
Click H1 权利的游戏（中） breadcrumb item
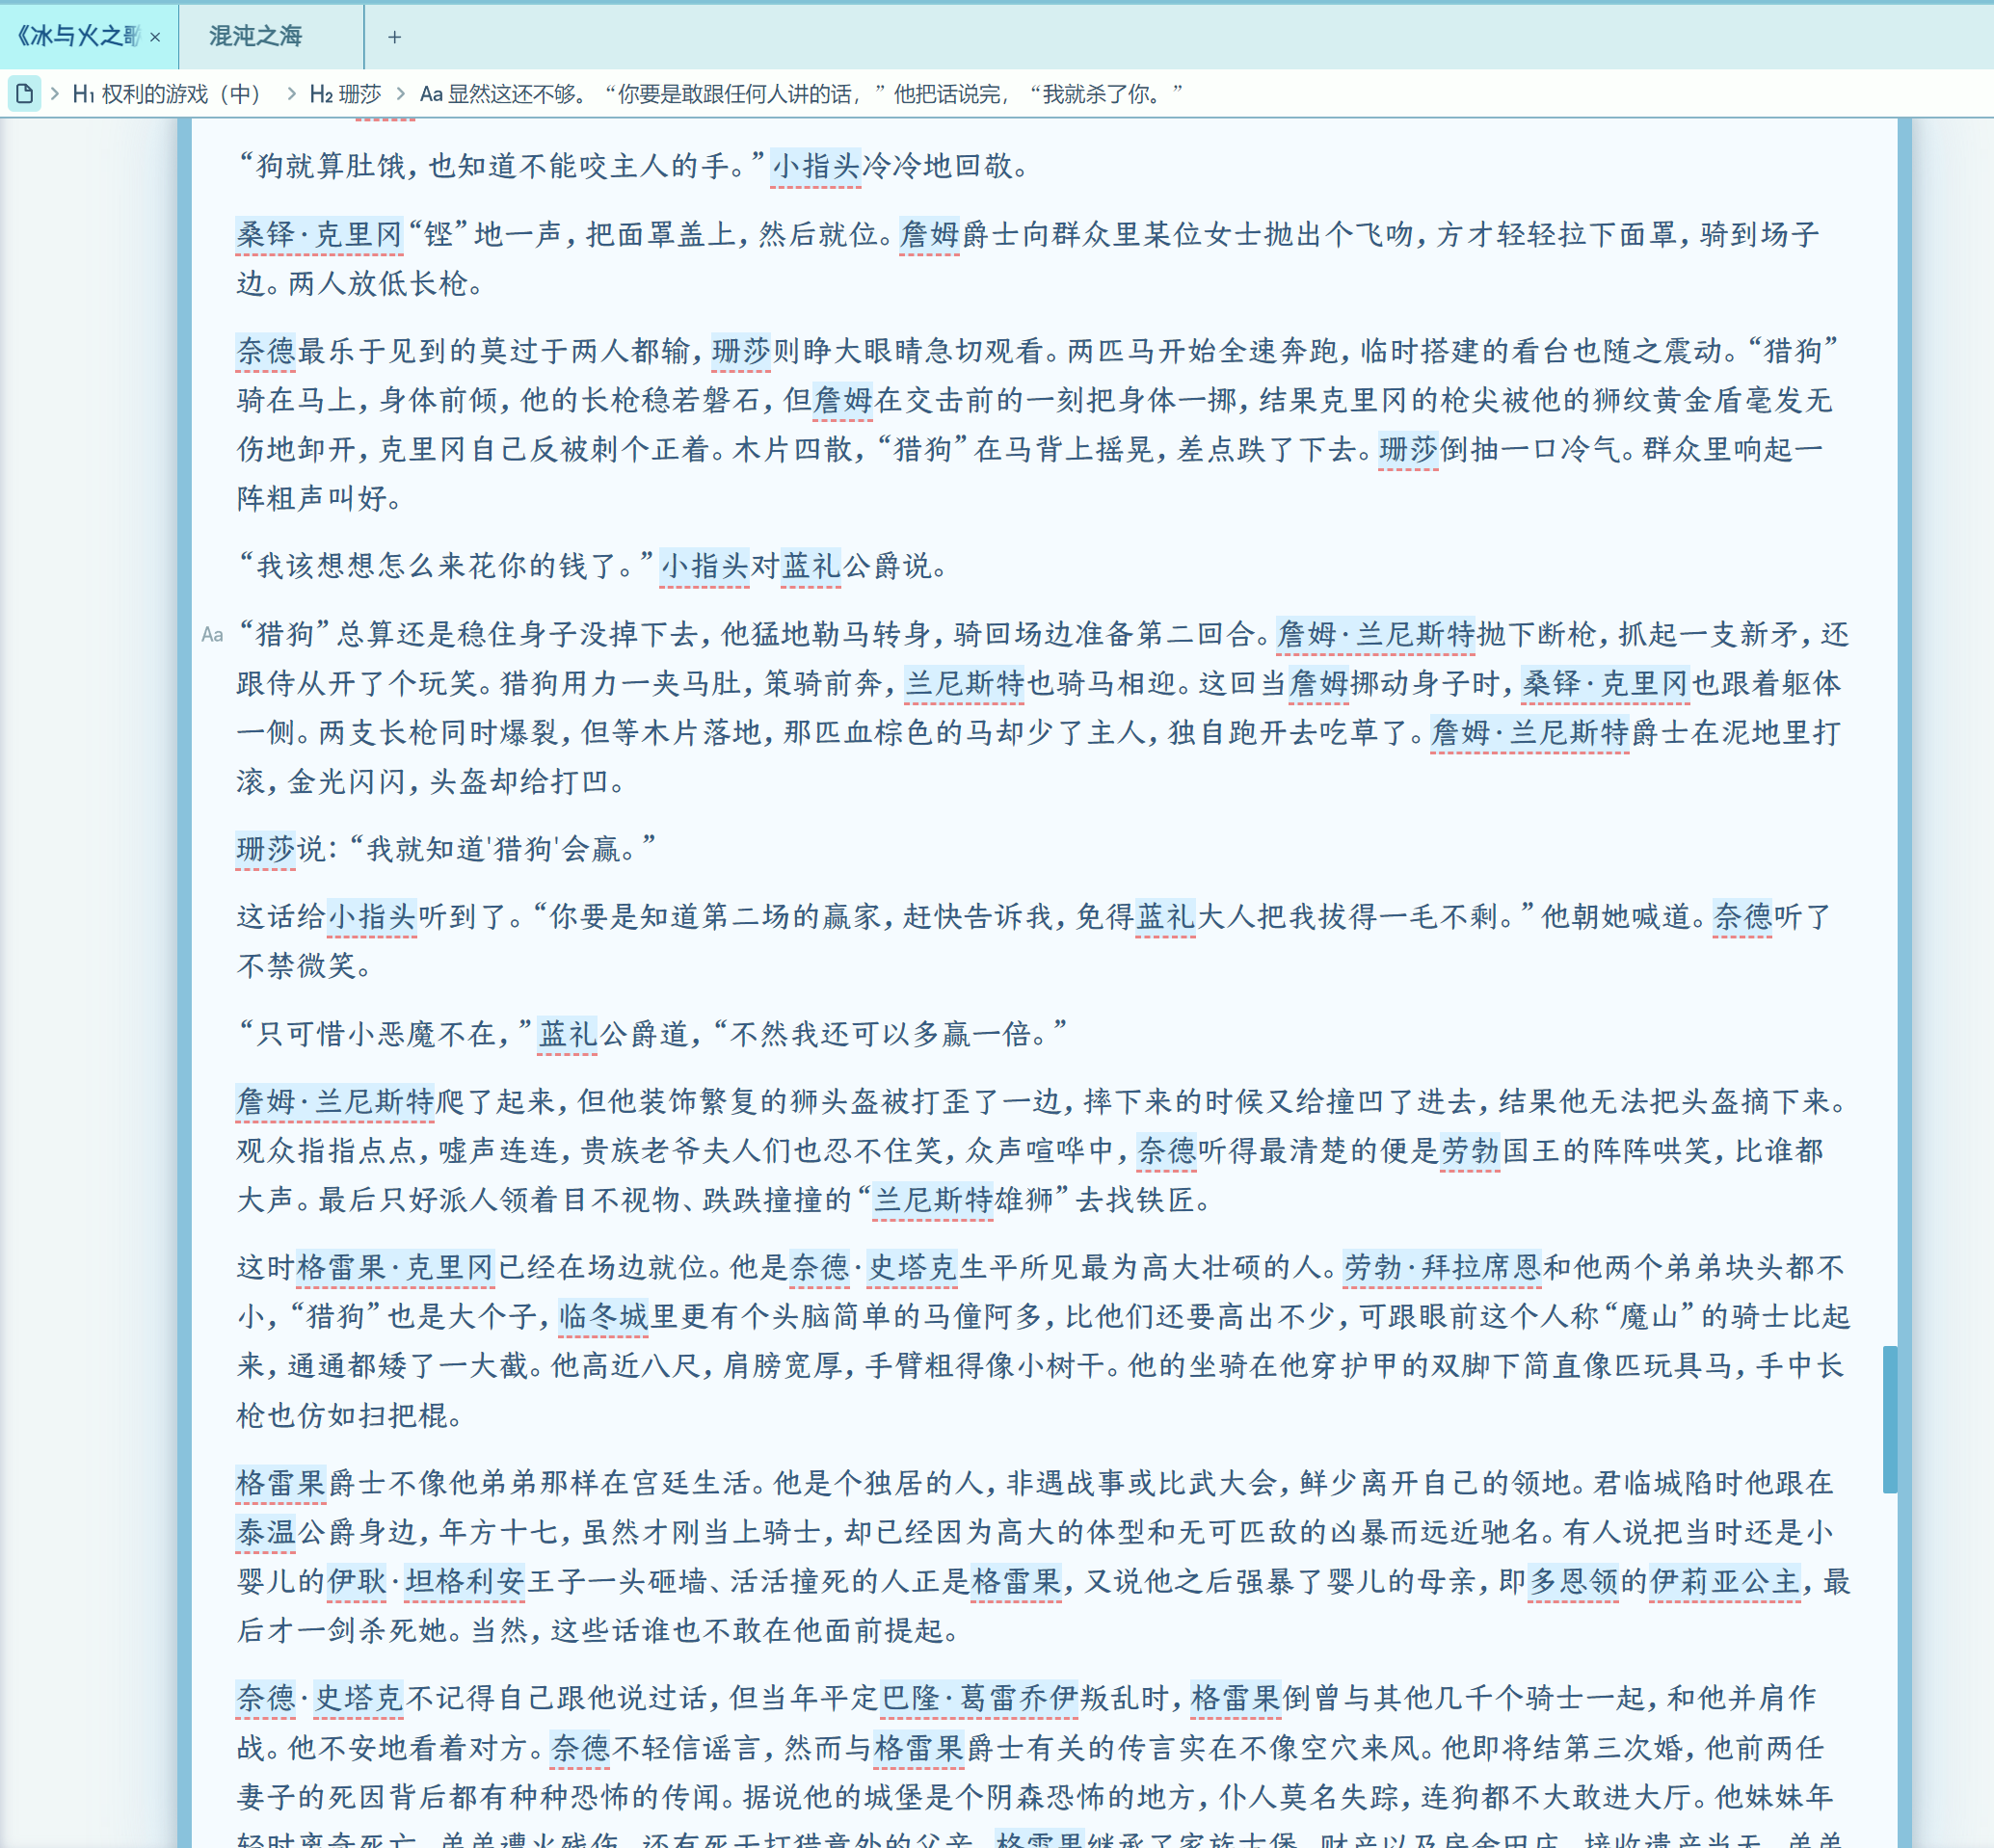coord(166,94)
